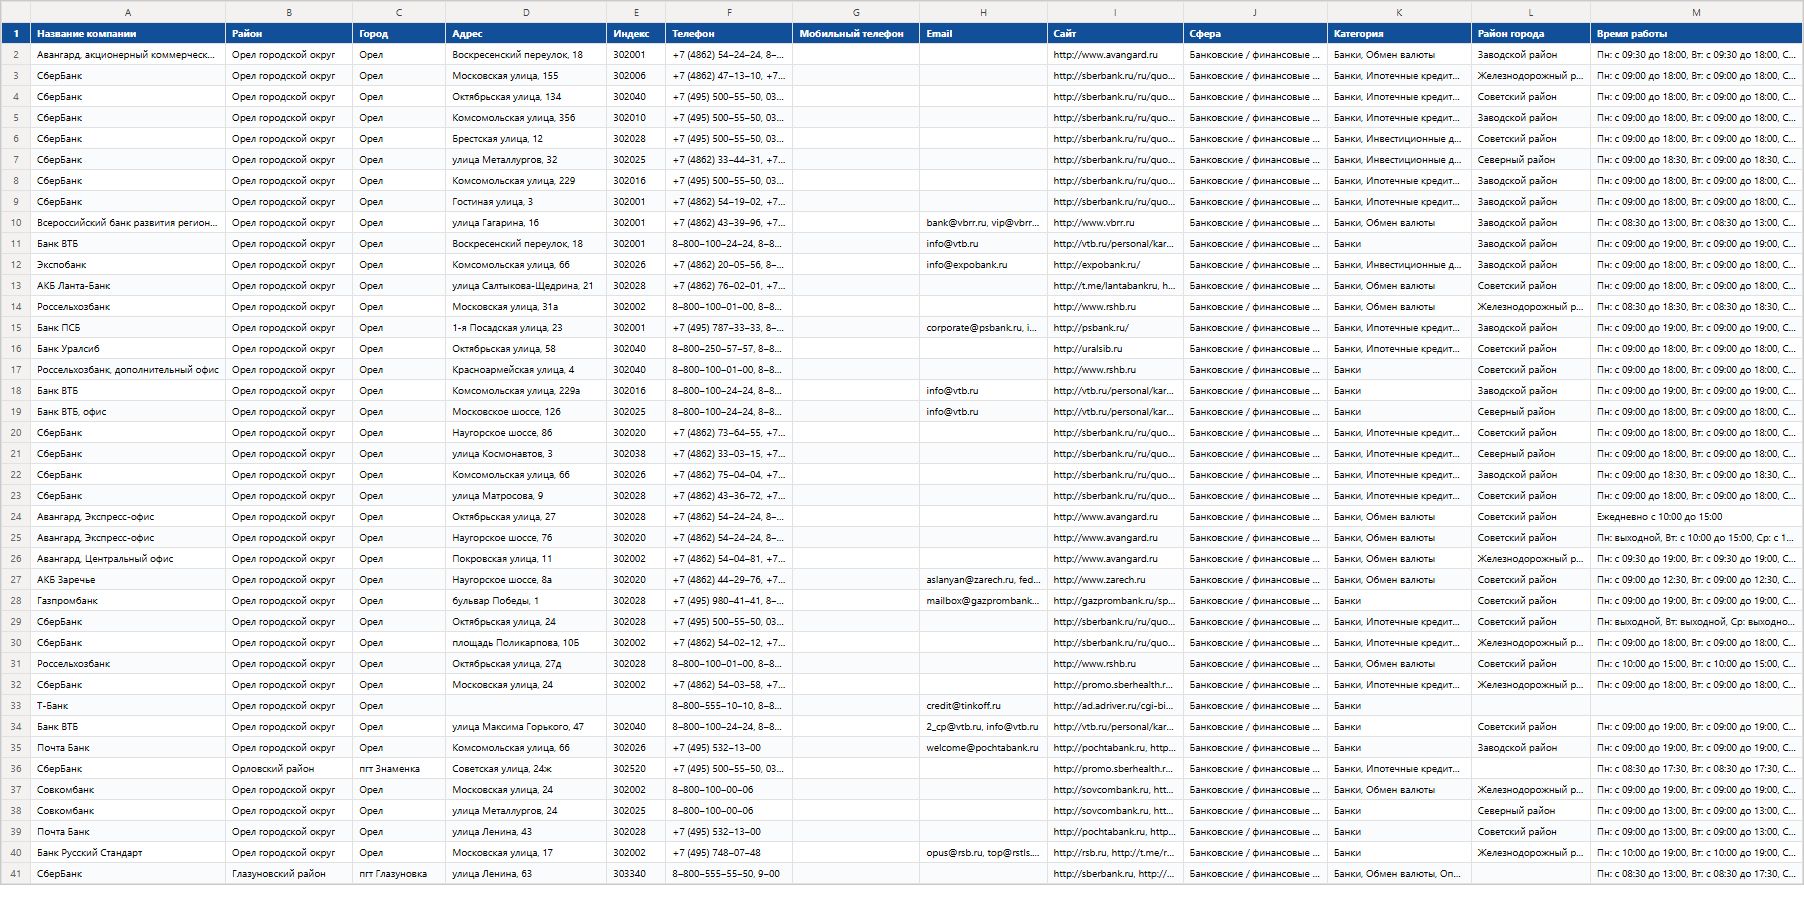Select row 41 by its row number
Viewport: 1804px width, 902px height.
coord(16,874)
